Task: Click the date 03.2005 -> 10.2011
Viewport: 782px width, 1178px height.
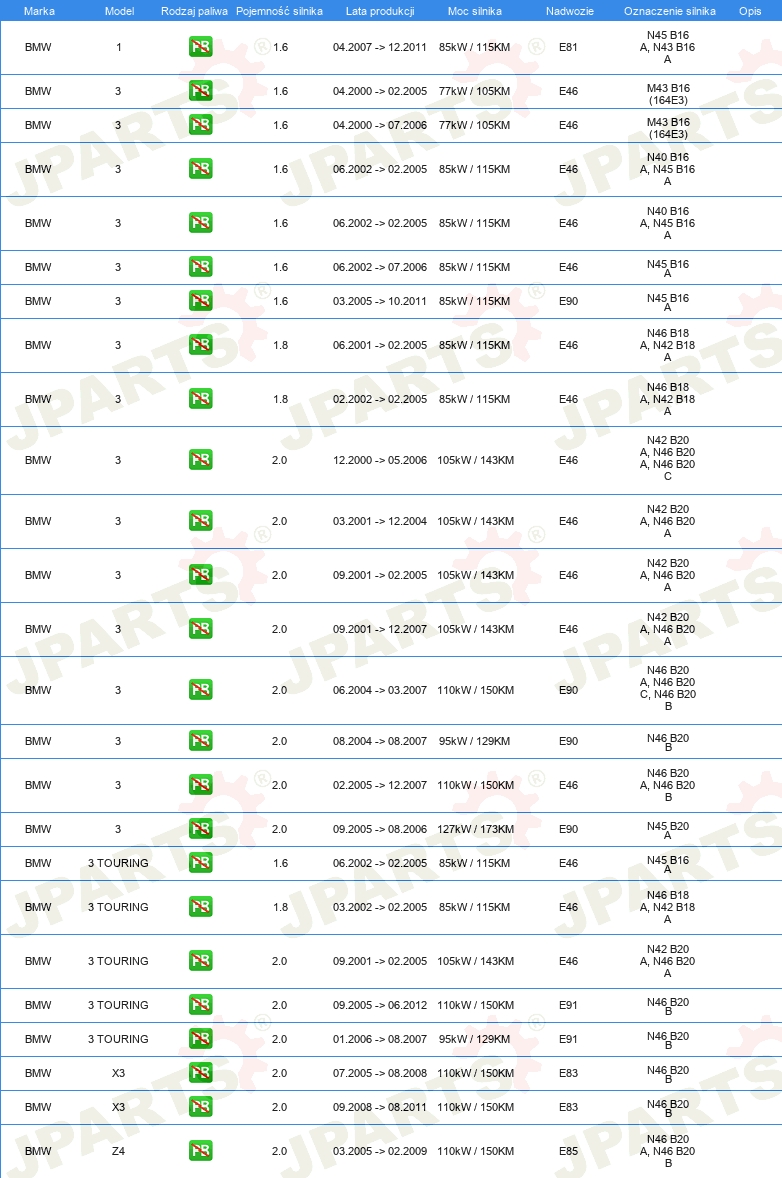Action: click(x=380, y=301)
